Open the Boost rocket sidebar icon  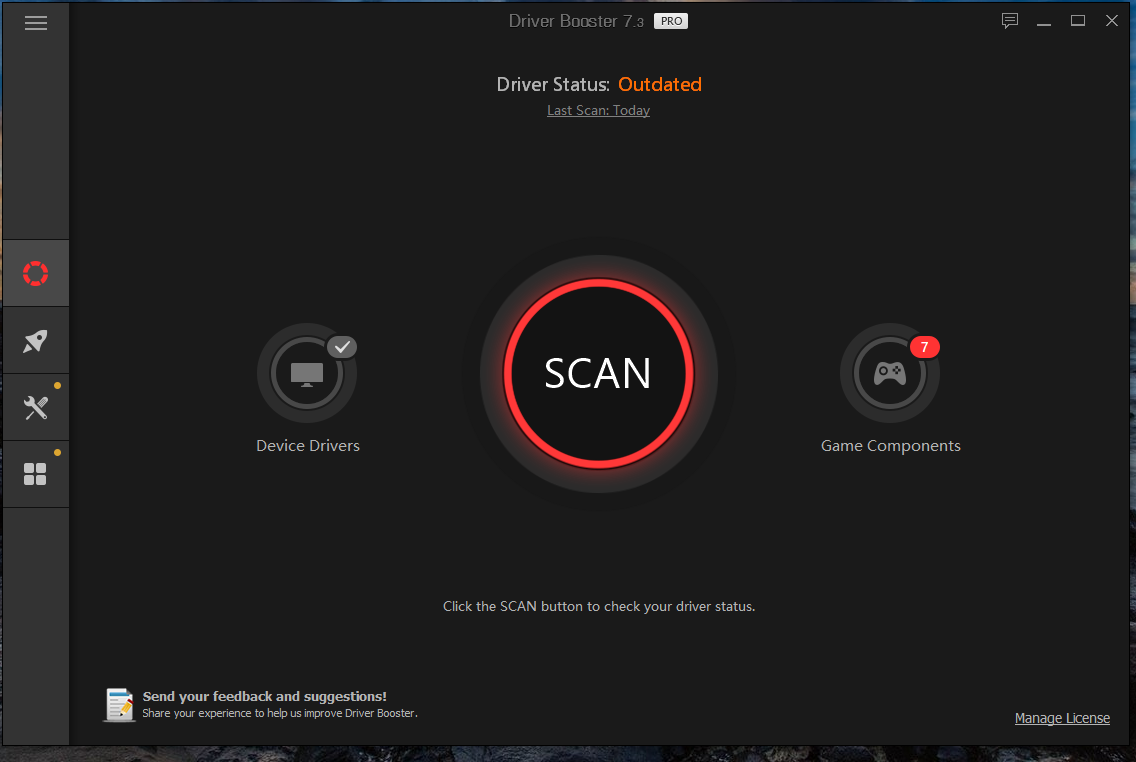36,340
